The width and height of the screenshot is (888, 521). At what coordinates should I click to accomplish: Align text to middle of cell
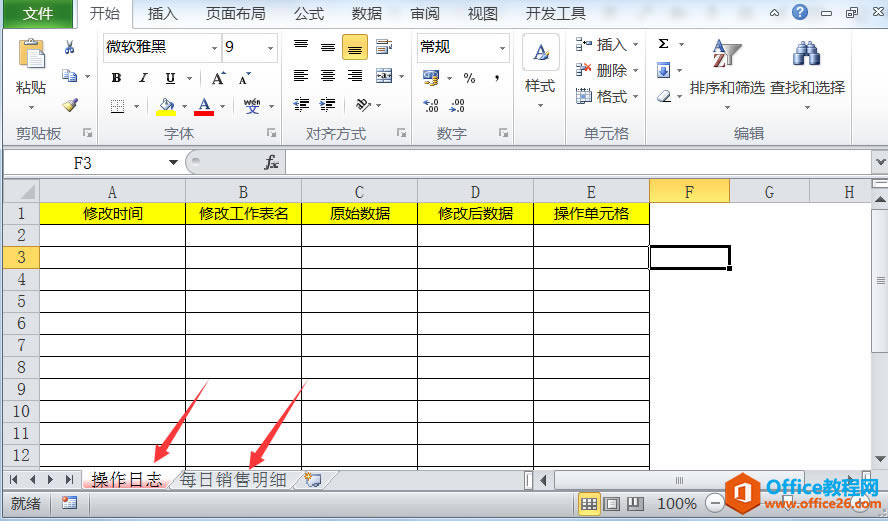[x=328, y=47]
